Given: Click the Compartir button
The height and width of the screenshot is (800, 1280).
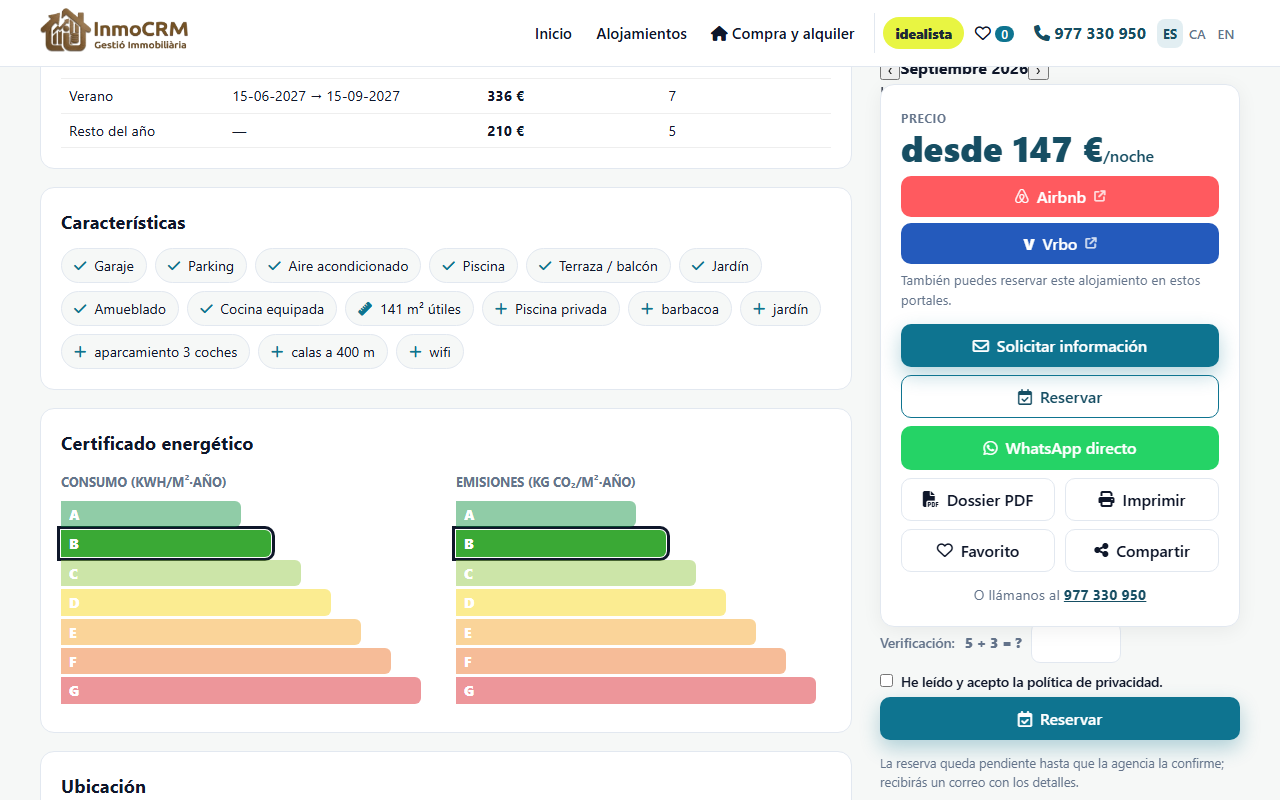Looking at the screenshot, I should 1142,551.
